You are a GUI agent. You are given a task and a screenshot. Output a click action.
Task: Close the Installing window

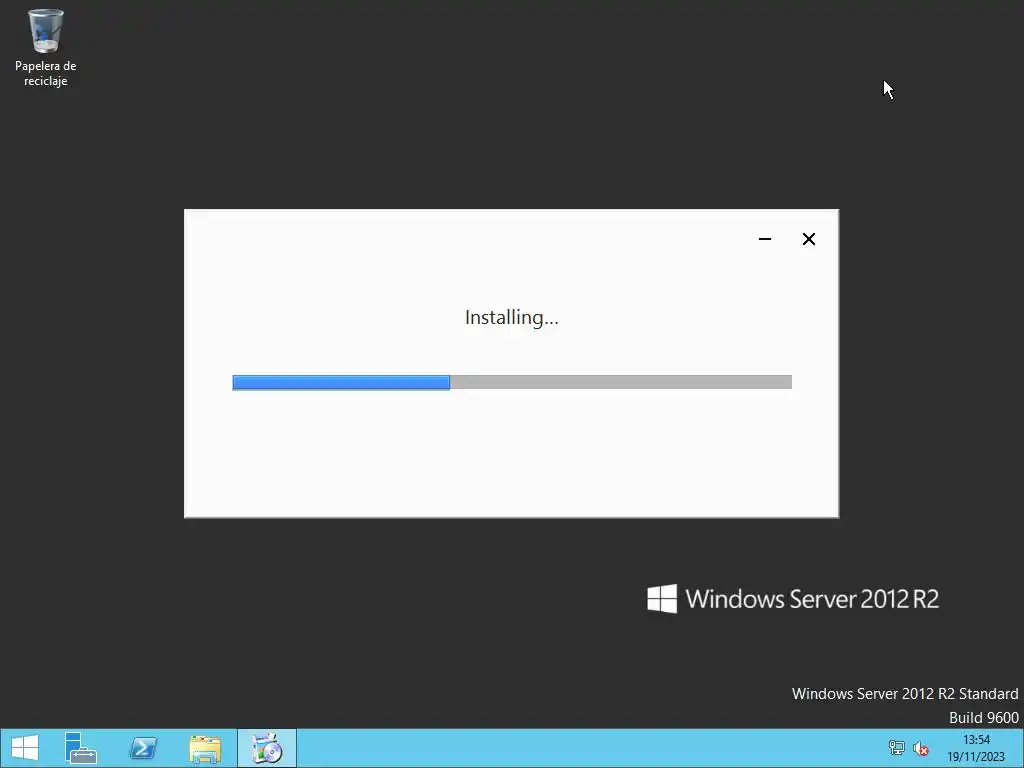point(808,239)
